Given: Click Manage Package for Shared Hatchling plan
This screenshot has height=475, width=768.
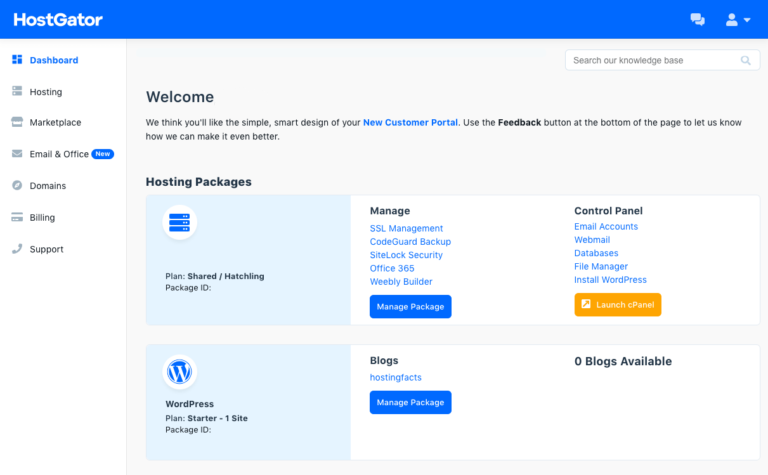Looking at the screenshot, I should click(410, 307).
